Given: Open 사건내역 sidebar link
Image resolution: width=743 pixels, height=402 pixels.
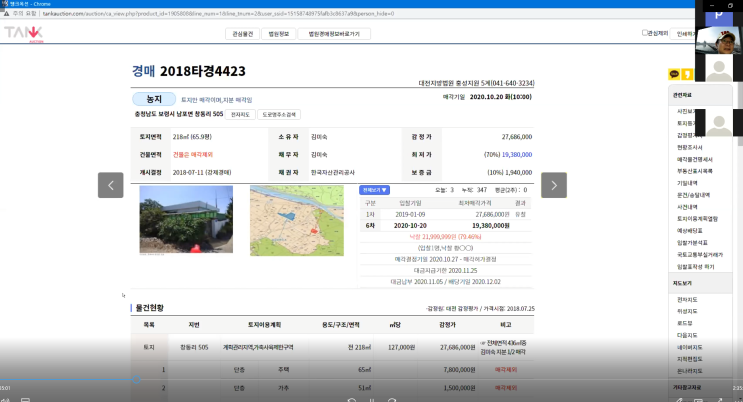Looking at the screenshot, I should tap(687, 207).
